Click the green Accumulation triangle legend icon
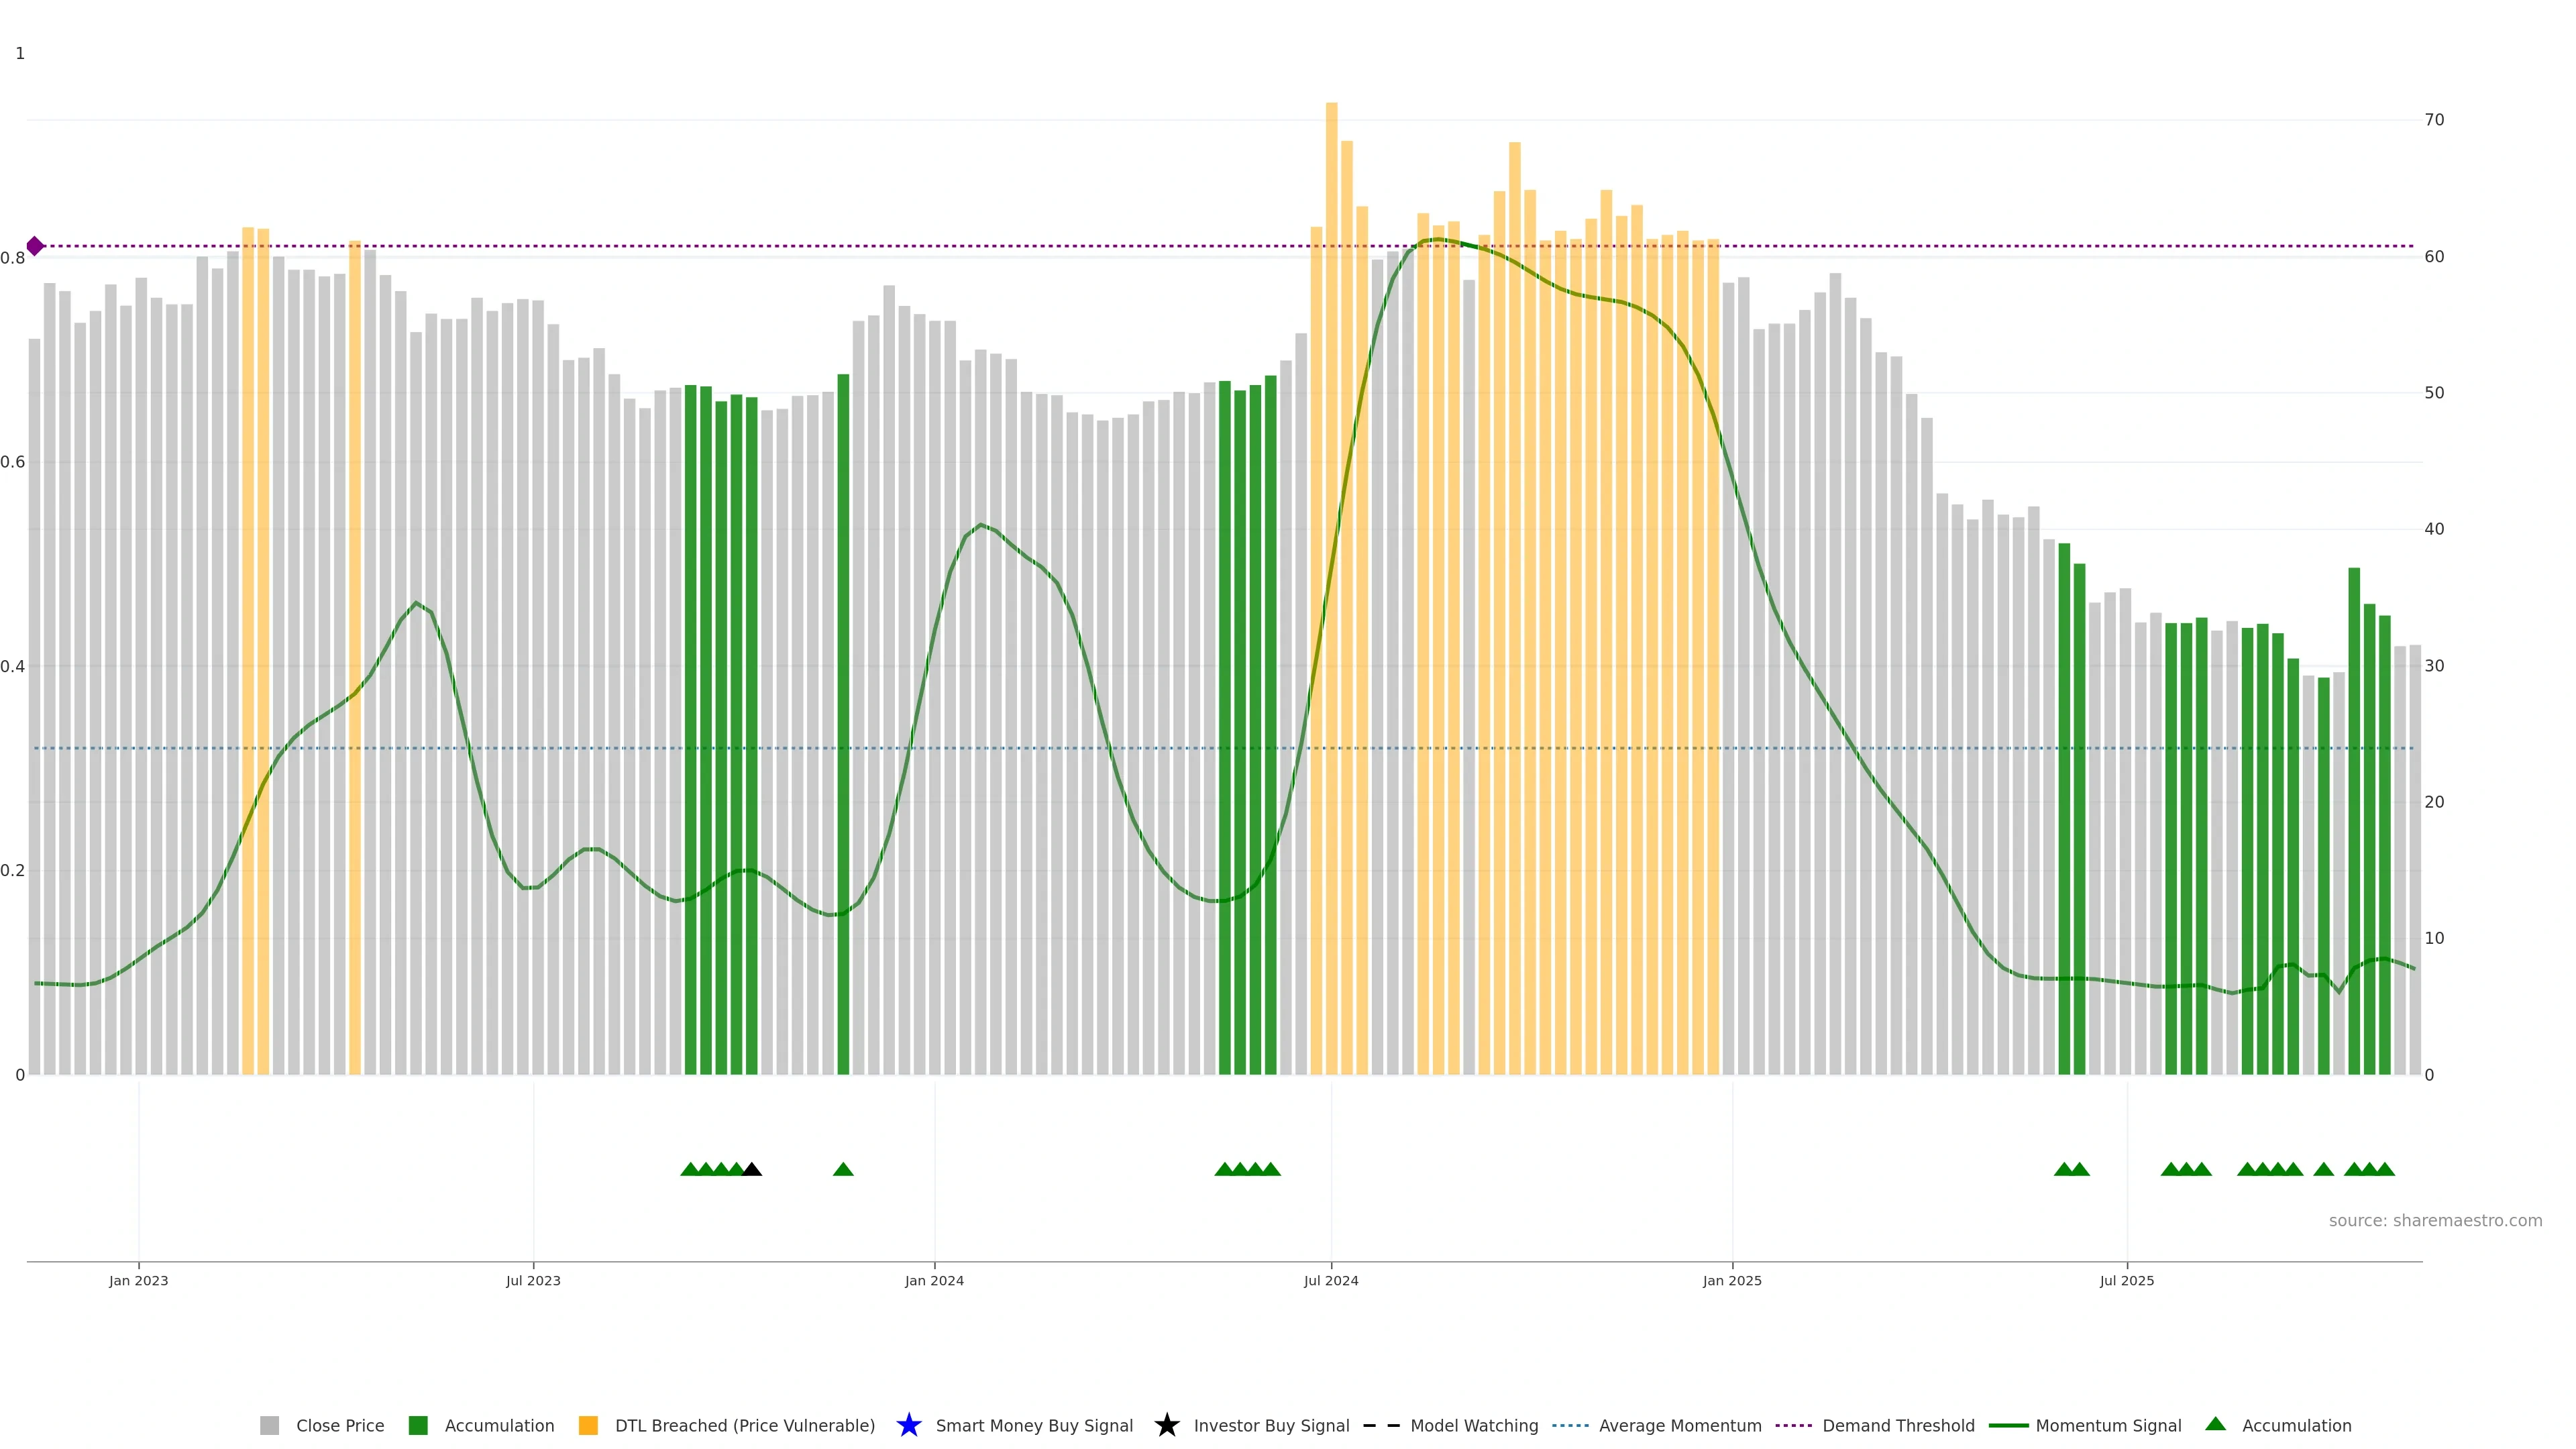Viewport: 2576px width, 1449px height. coord(2215,1424)
